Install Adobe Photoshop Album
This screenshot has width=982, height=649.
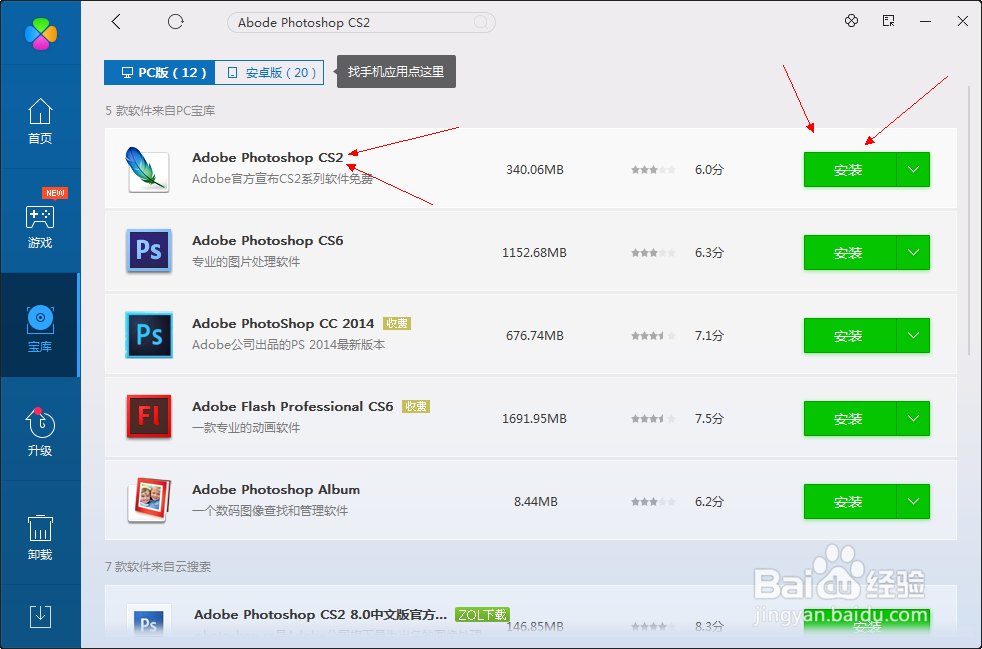click(x=850, y=502)
